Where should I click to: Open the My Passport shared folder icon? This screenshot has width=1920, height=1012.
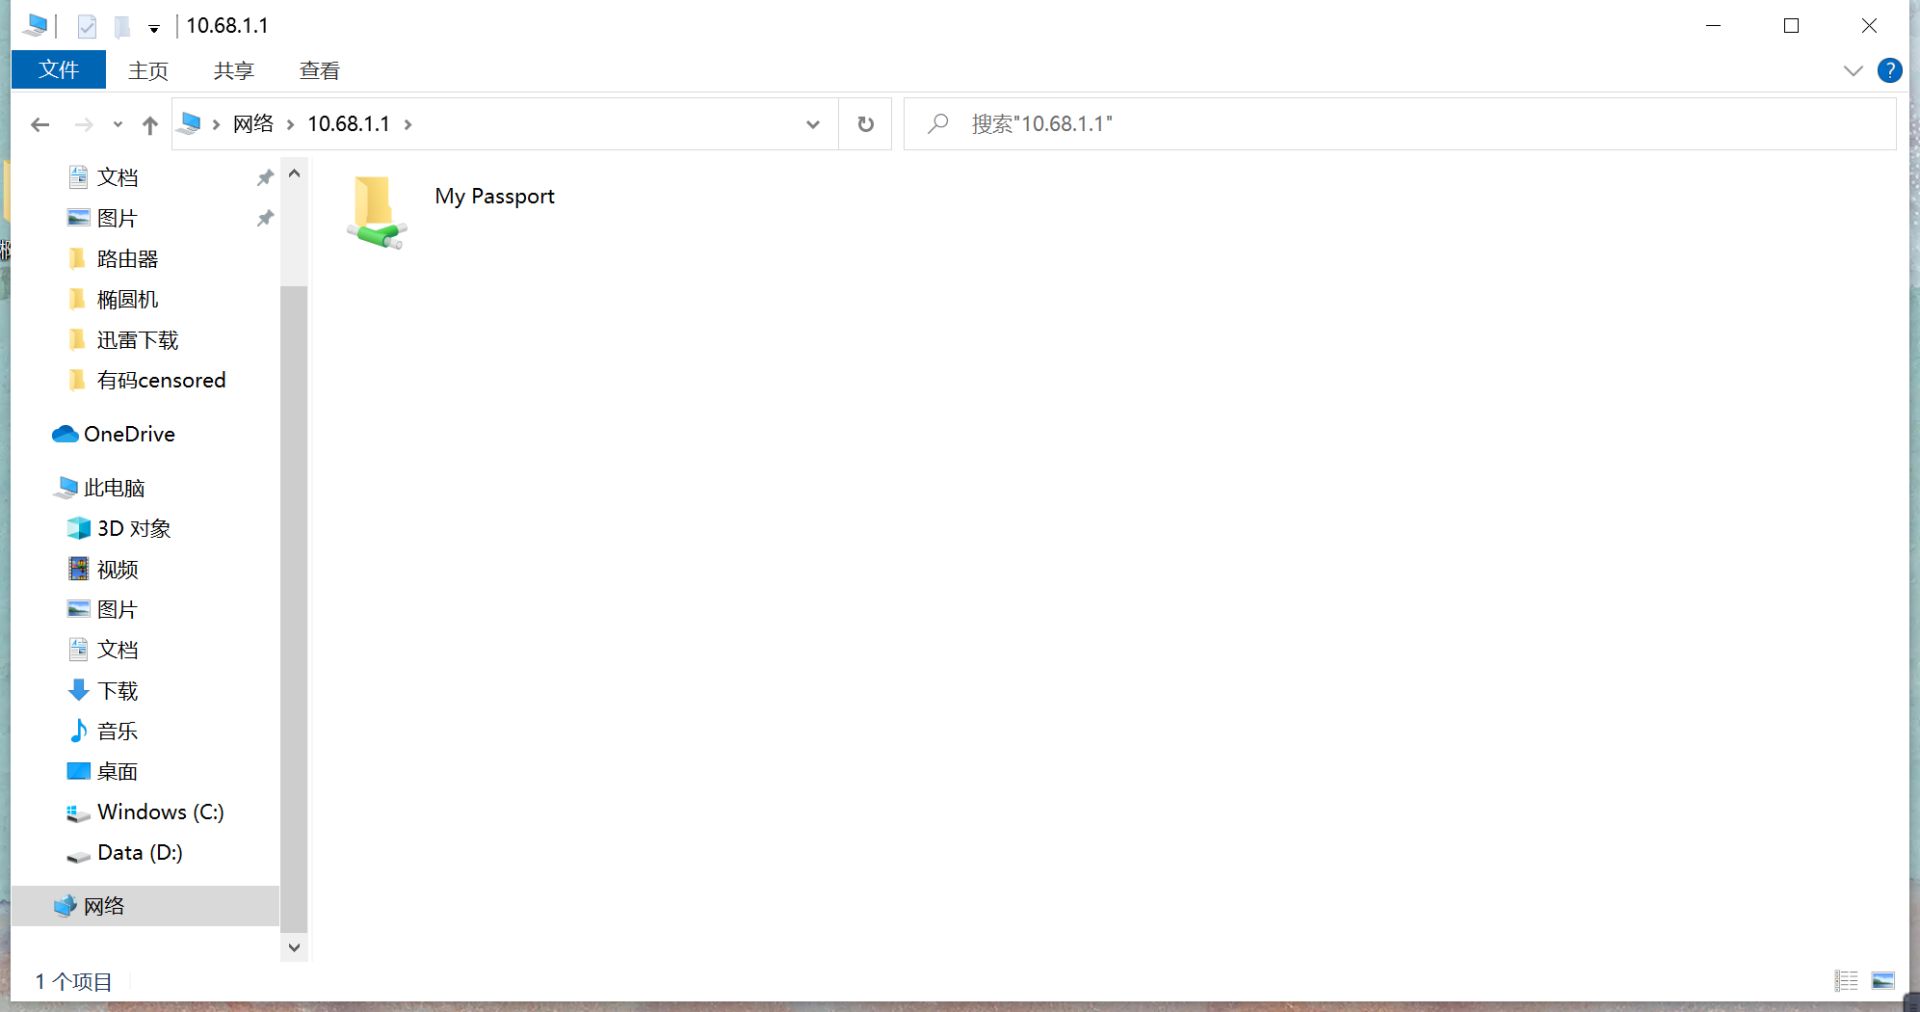pyautogui.click(x=377, y=212)
